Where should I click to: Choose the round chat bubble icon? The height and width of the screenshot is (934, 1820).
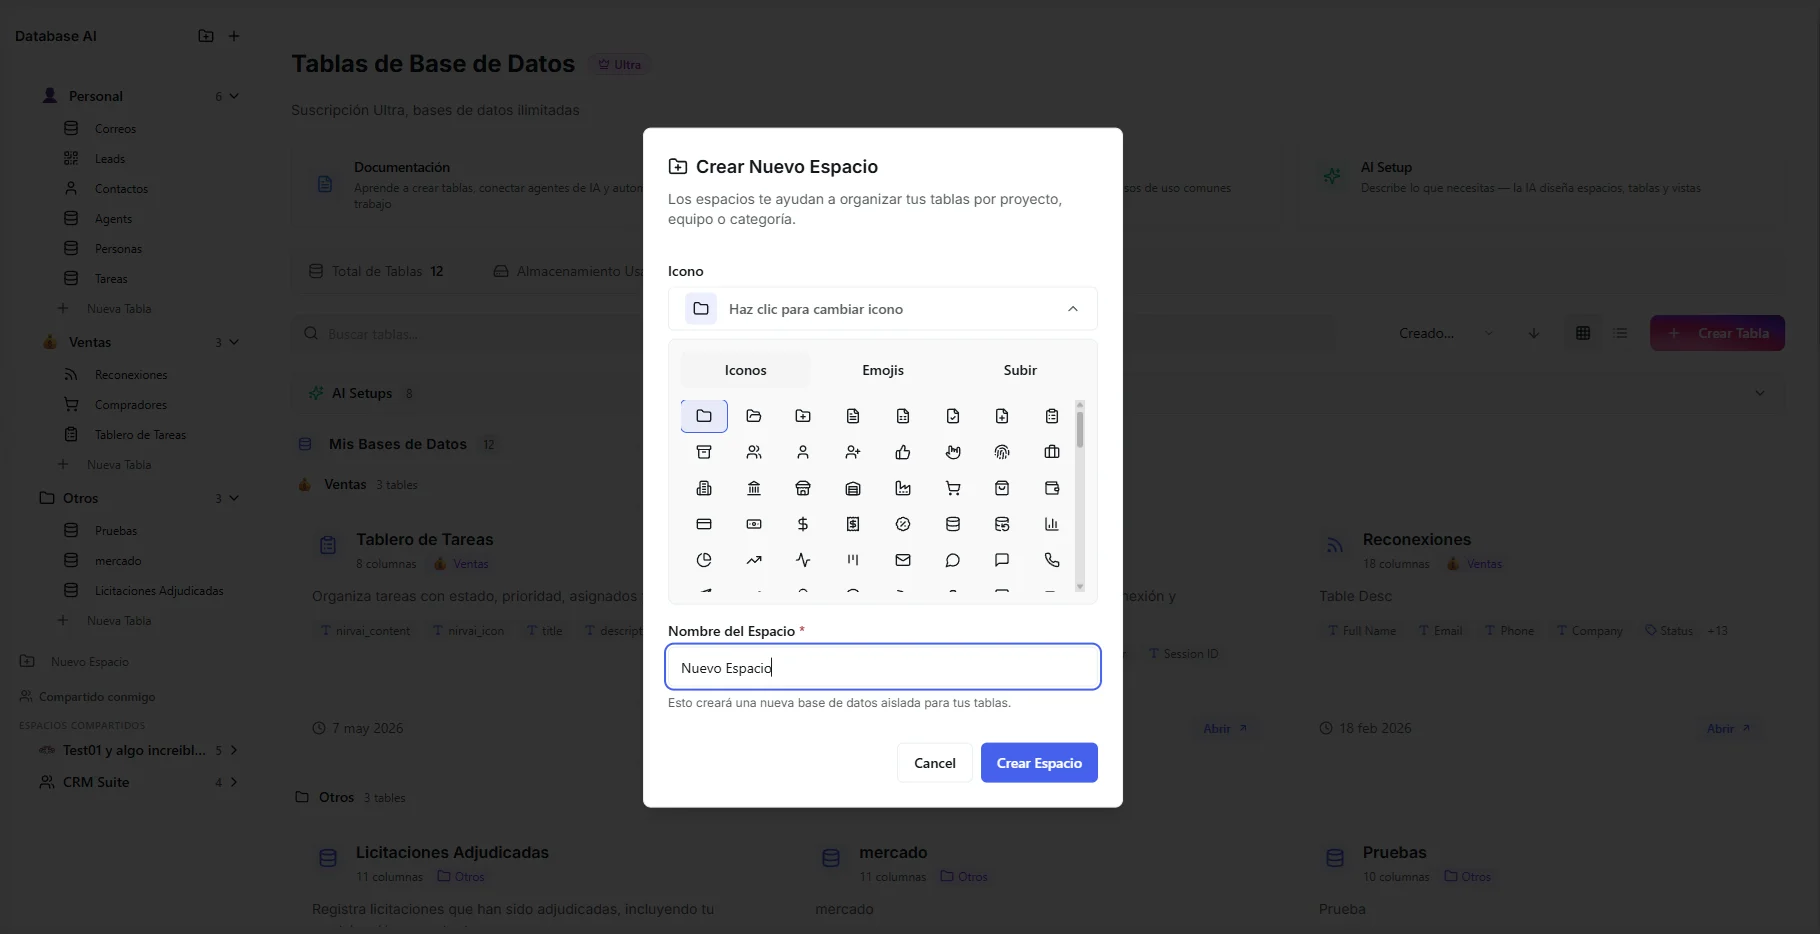[x=953, y=560]
